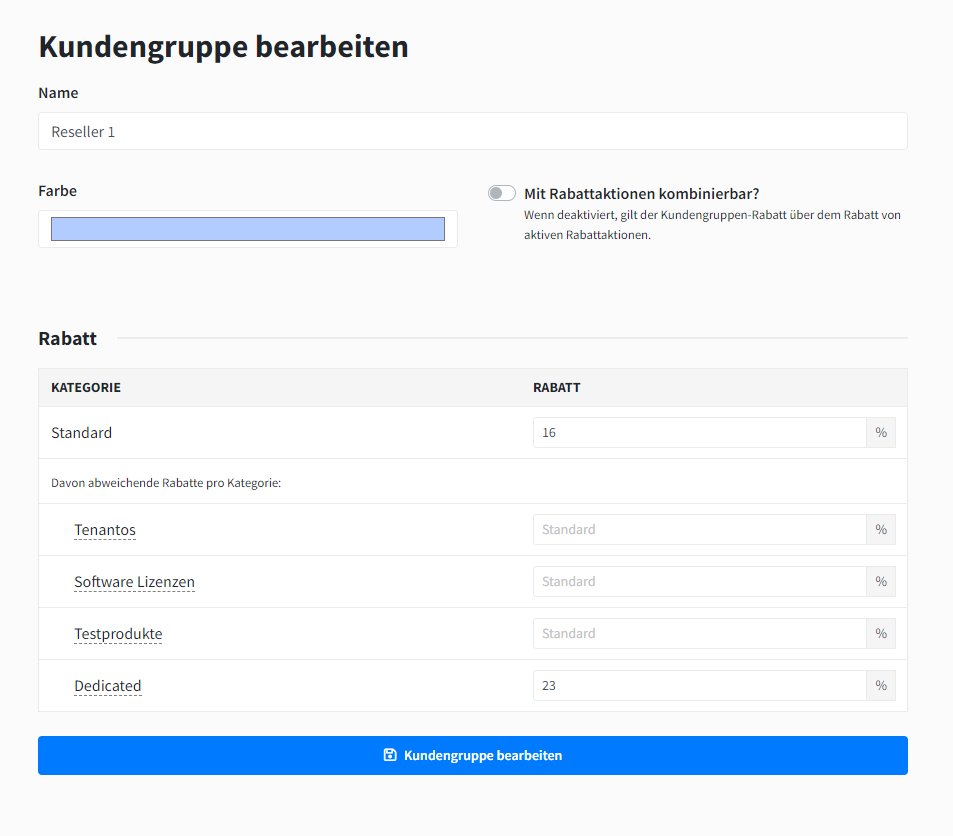Viewport: 953px width, 836px height.
Task: Open the Software Lizenzen category link
Action: click(134, 582)
